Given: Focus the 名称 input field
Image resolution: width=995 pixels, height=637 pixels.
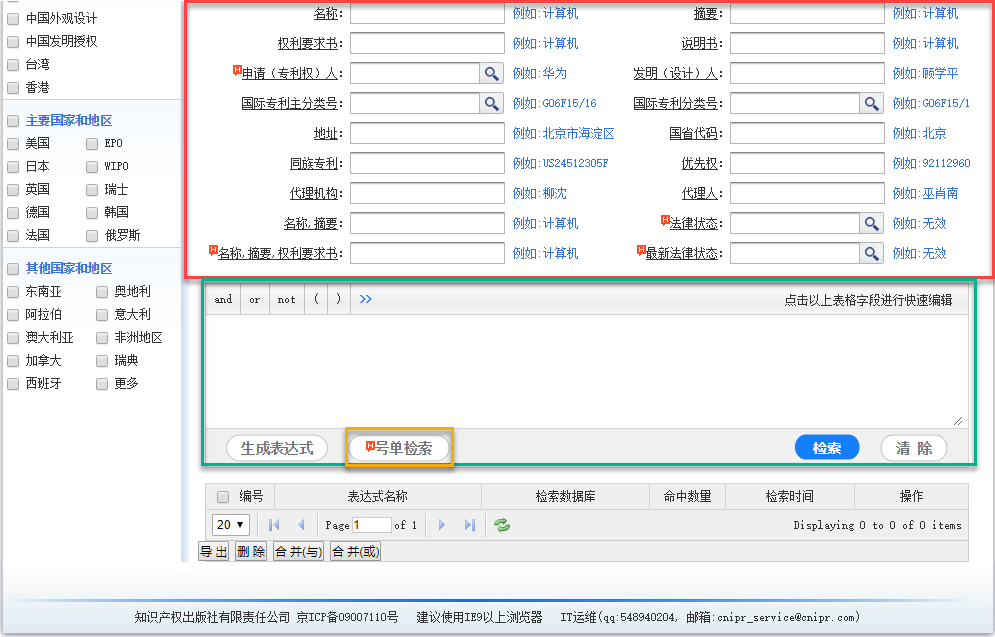Looking at the screenshot, I should coord(427,13).
